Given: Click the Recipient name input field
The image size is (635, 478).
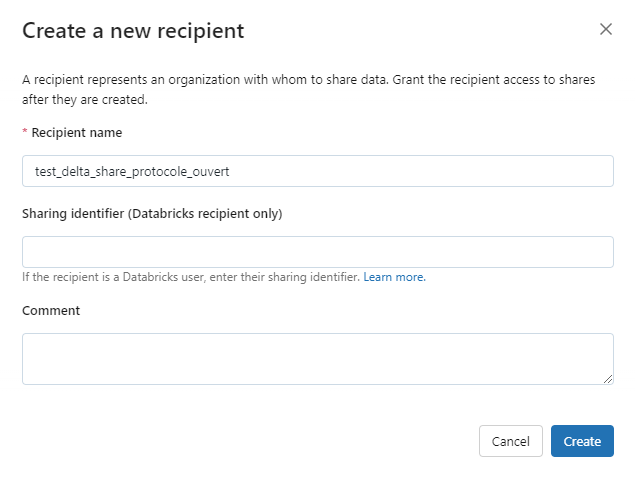Looking at the screenshot, I should tap(318, 171).
